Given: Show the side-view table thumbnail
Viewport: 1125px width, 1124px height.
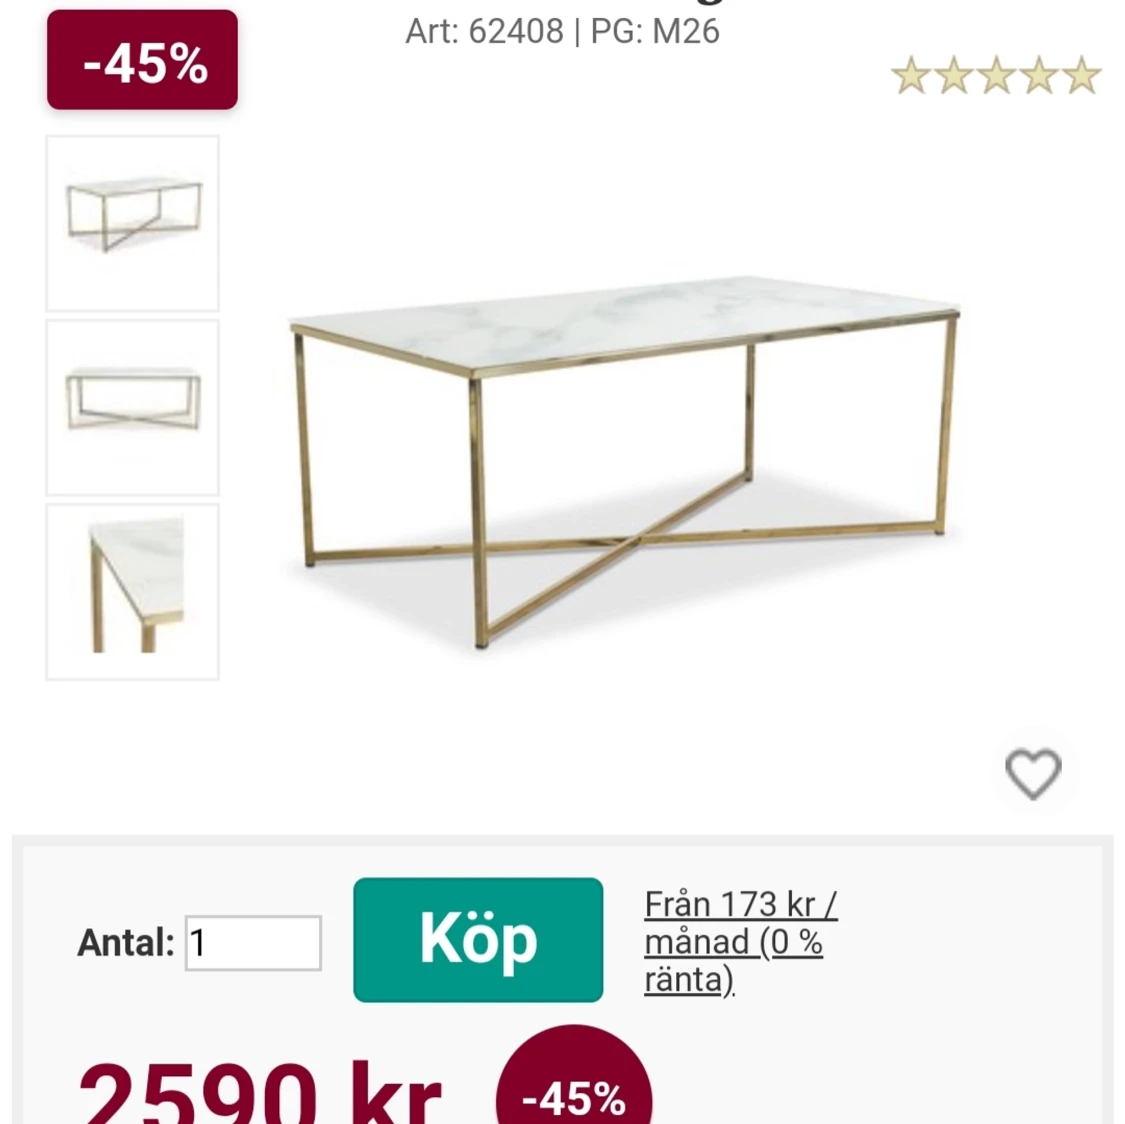Looking at the screenshot, I should [133, 407].
